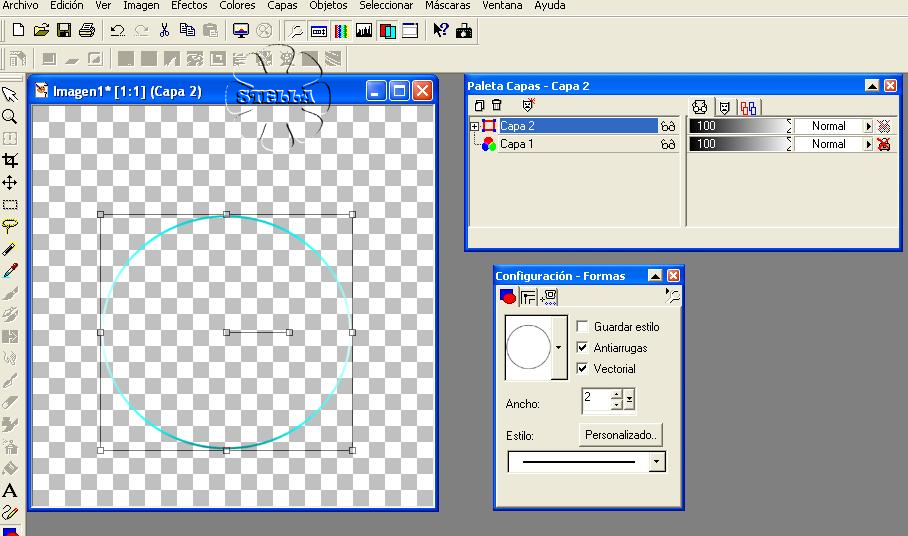Image resolution: width=908 pixels, height=536 pixels.
Task: Open blend mode arrow for Capa 1
Action: (868, 144)
